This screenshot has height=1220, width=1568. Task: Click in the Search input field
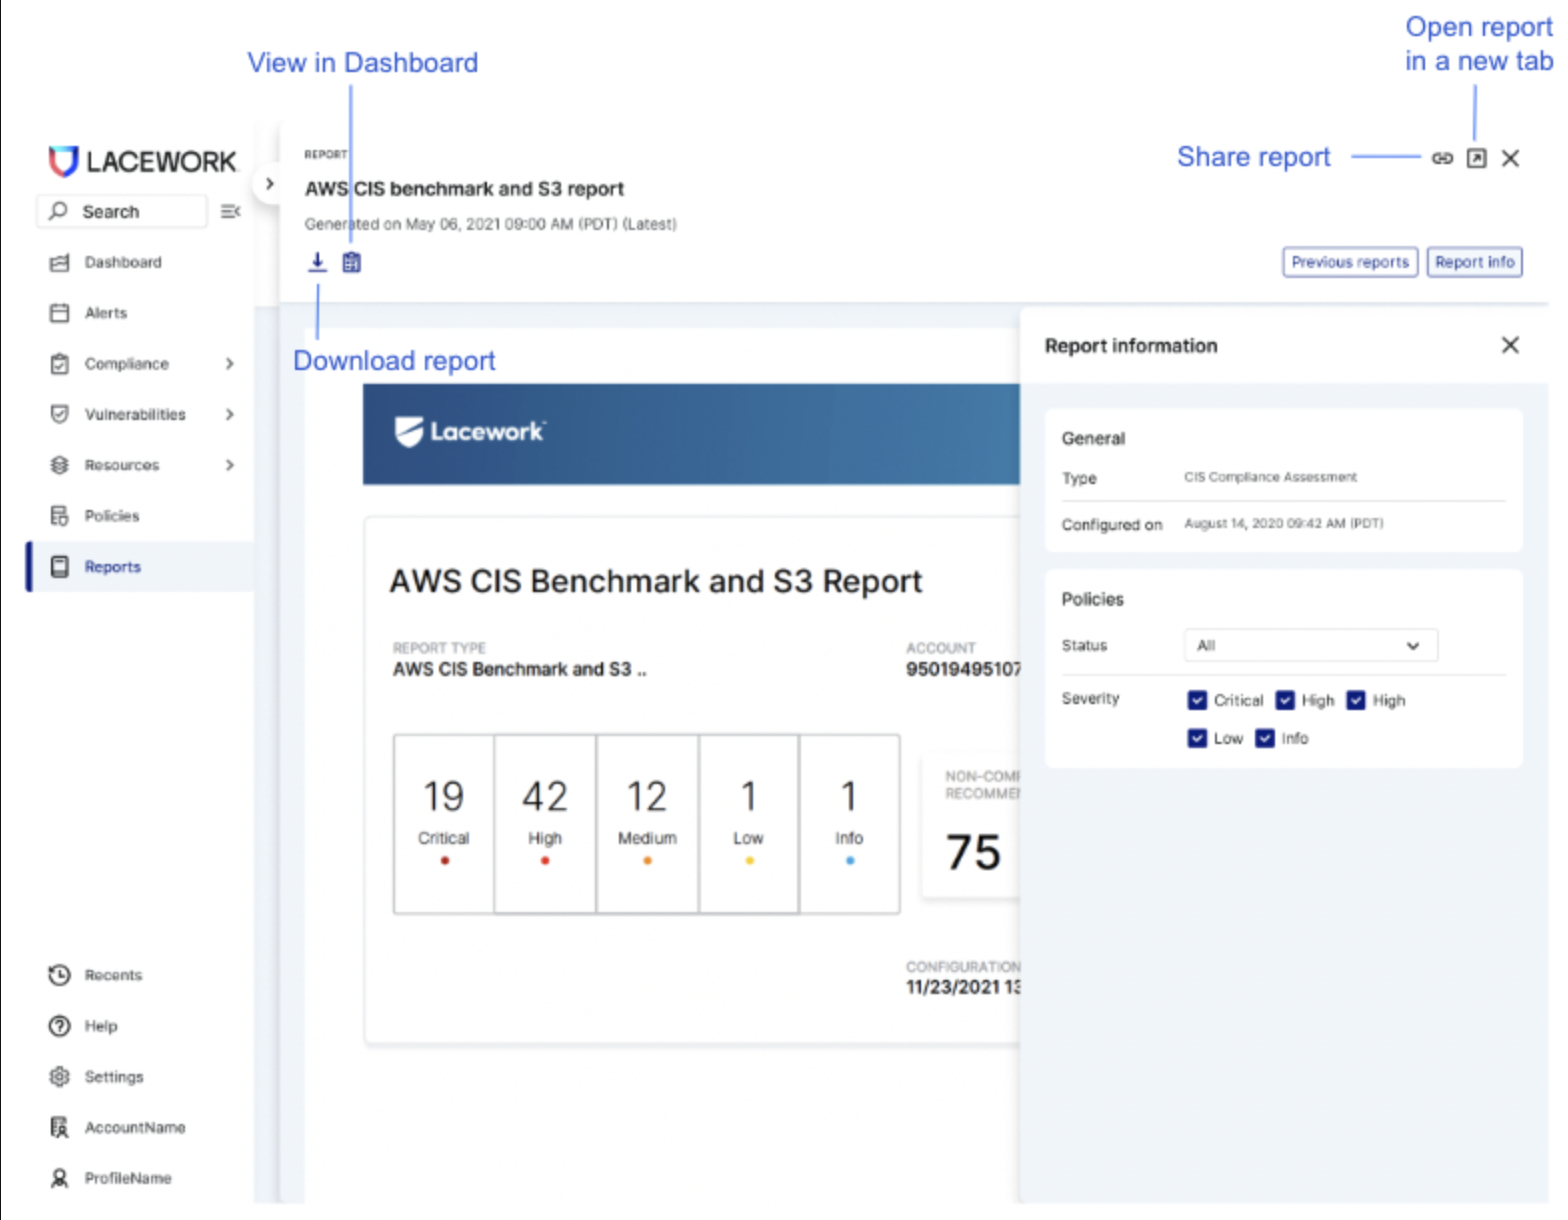point(122,211)
